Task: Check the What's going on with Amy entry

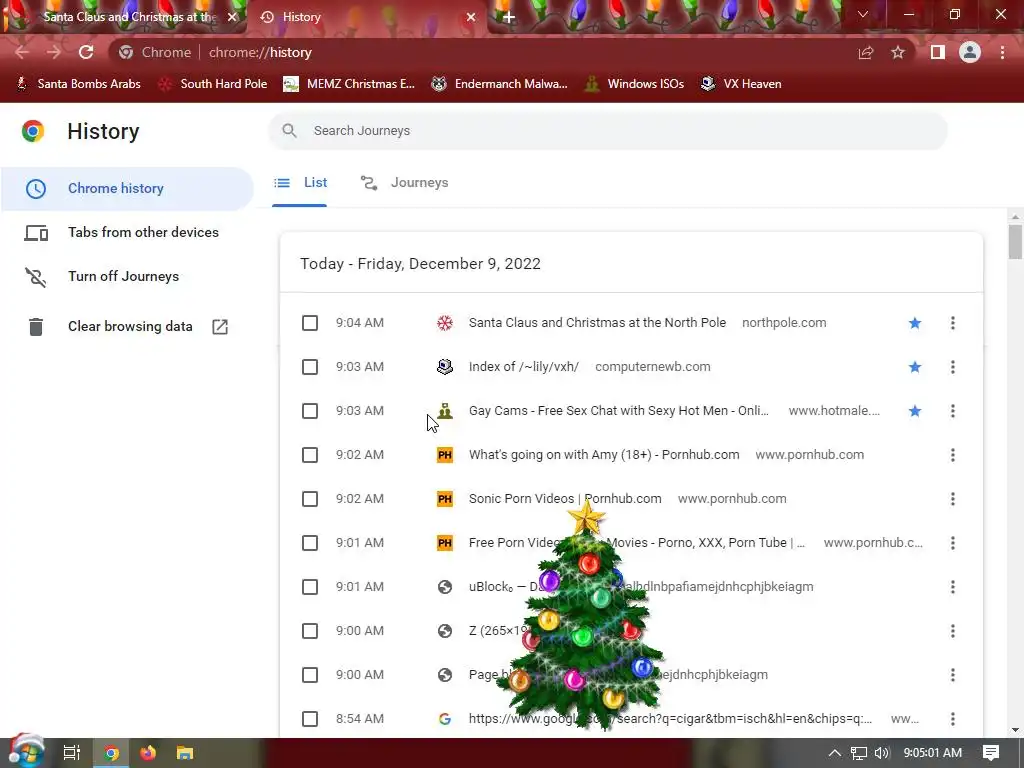Action: (x=310, y=455)
